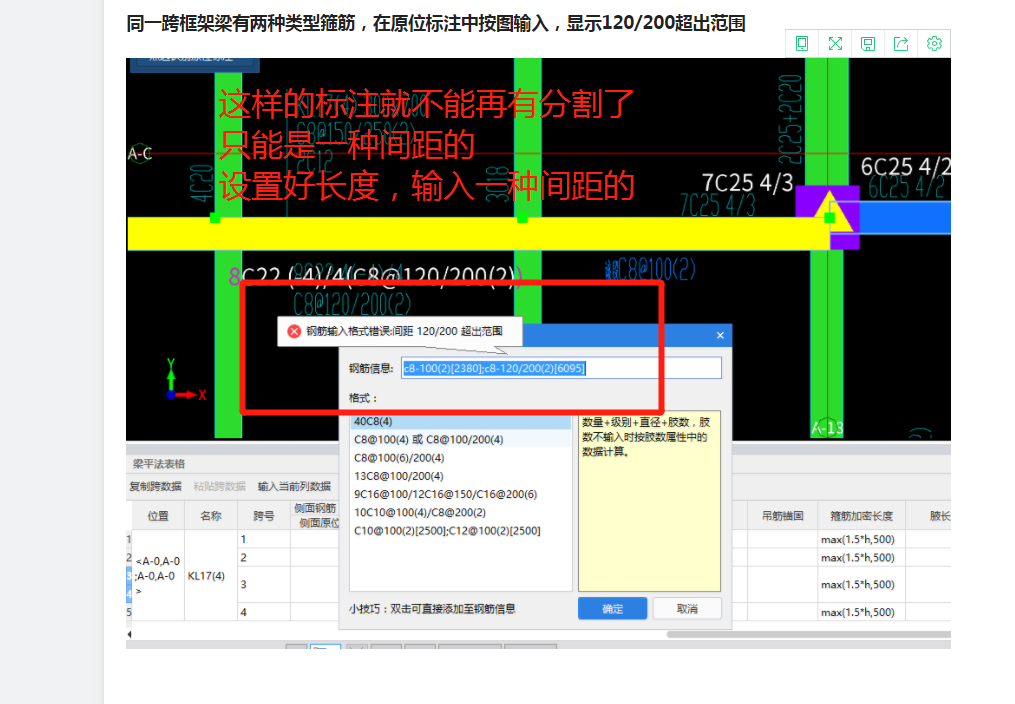
Task: Open the image in fullscreen with the expand-arrows icon
Action: point(835,43)
